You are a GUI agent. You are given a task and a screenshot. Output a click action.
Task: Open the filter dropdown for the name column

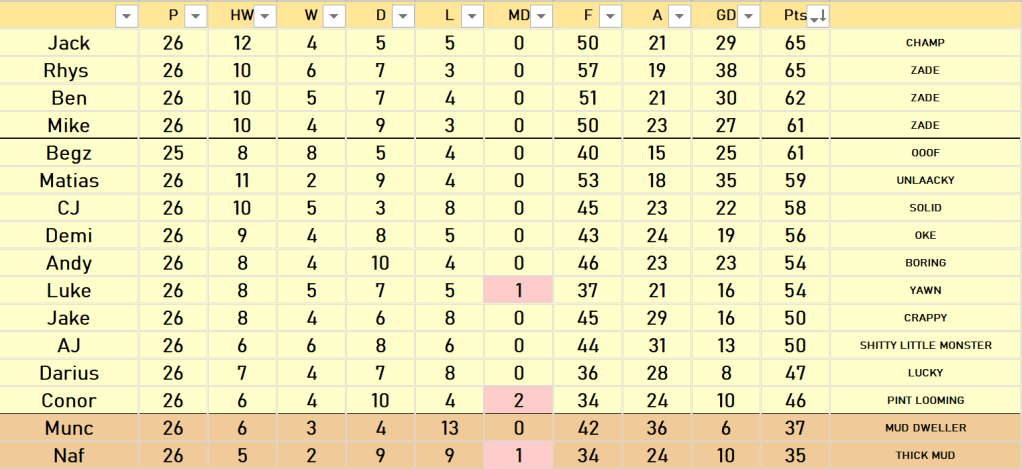[127, 16]
